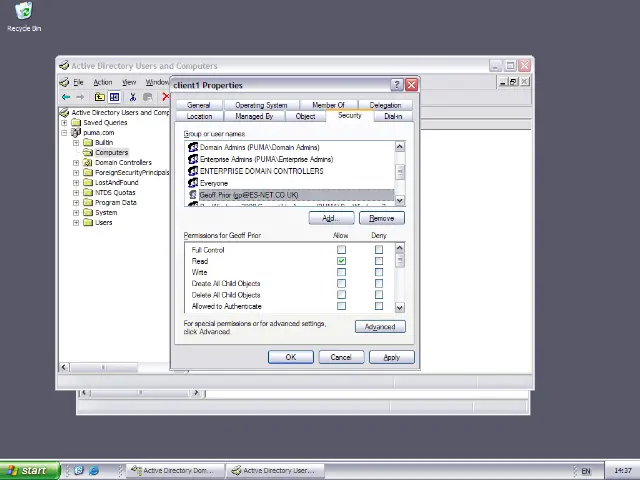Open the Advanced security settings
640x480 pixels.
(380, 327)
